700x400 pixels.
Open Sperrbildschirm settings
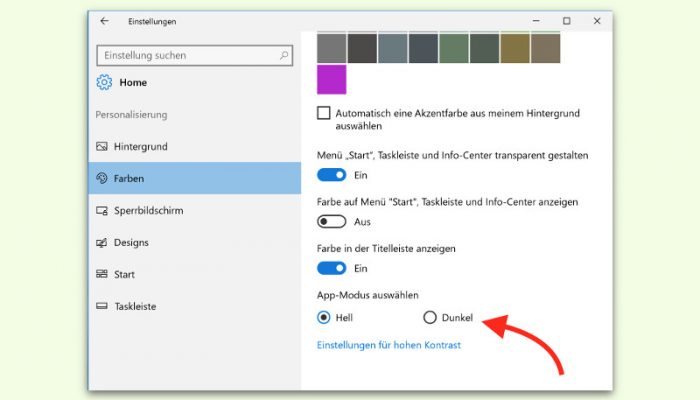[x=195, y=210]
